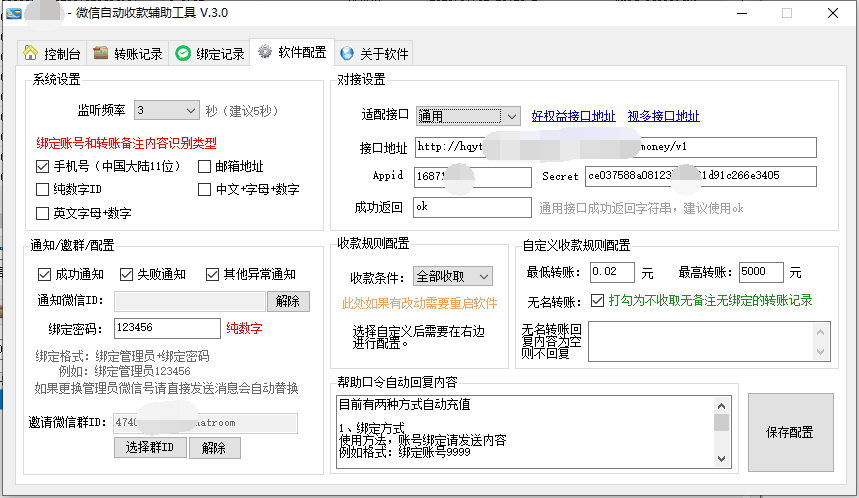859x498 pixels.
Task: Click the 转账记录 tab icon
Action: coord(100,53)
